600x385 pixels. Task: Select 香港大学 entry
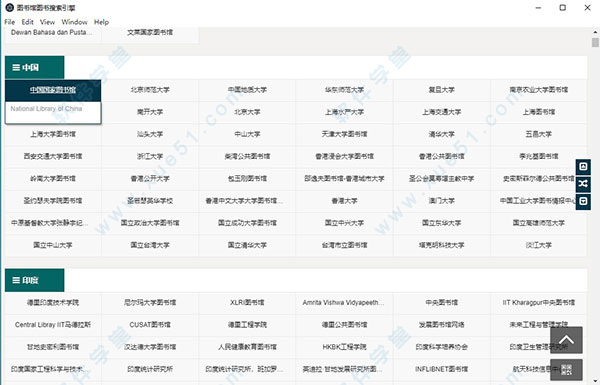coord(344,201)
